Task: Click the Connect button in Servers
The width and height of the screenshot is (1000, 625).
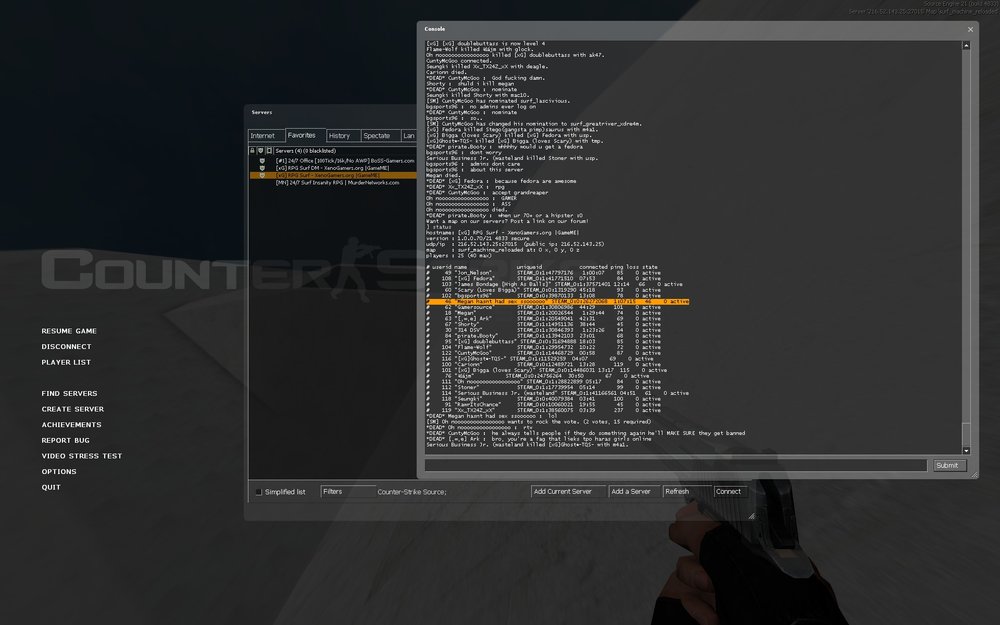Action: (730, 492)
